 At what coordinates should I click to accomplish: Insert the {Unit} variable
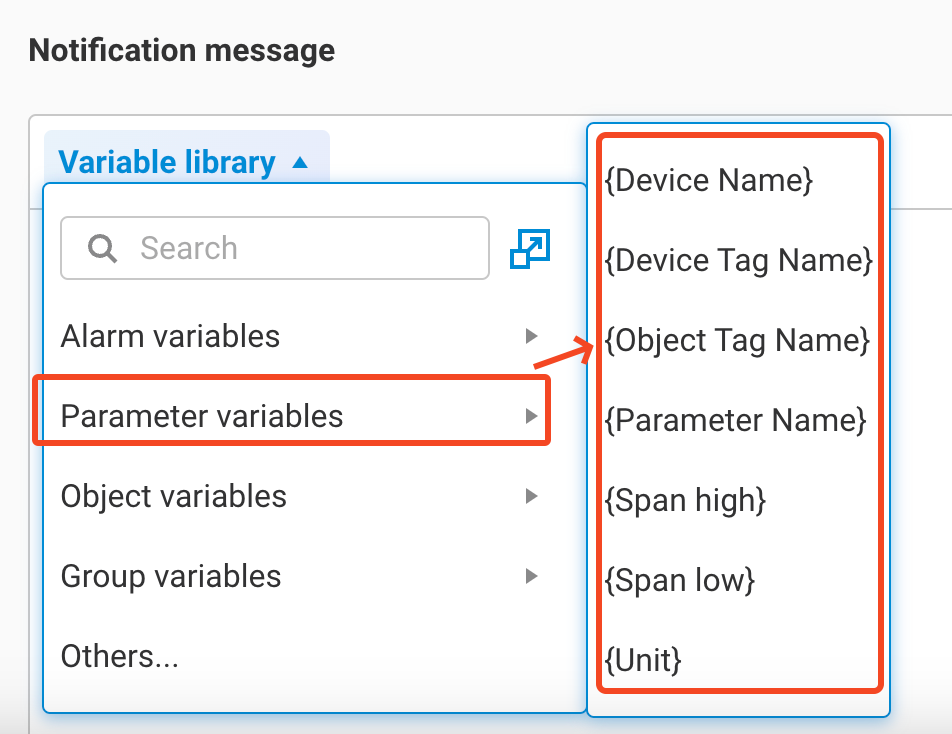pyautogui.click(x=643, y=660)
